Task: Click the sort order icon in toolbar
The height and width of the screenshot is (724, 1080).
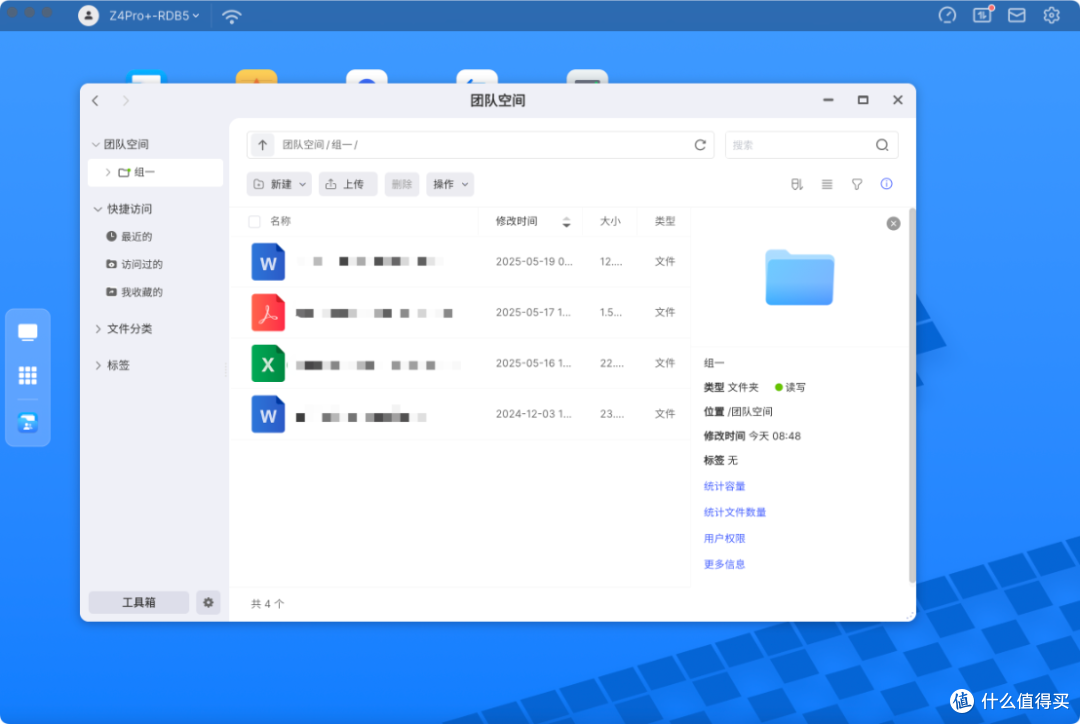Action: [797, 184]
